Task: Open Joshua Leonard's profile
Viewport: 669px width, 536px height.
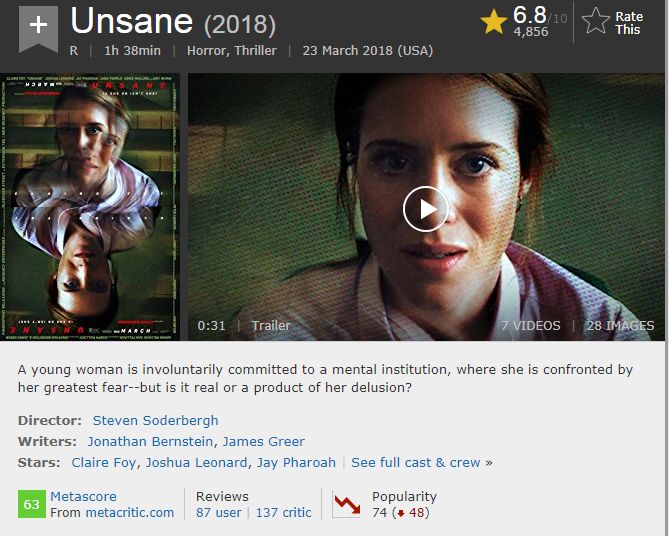Action: [197, 463]
